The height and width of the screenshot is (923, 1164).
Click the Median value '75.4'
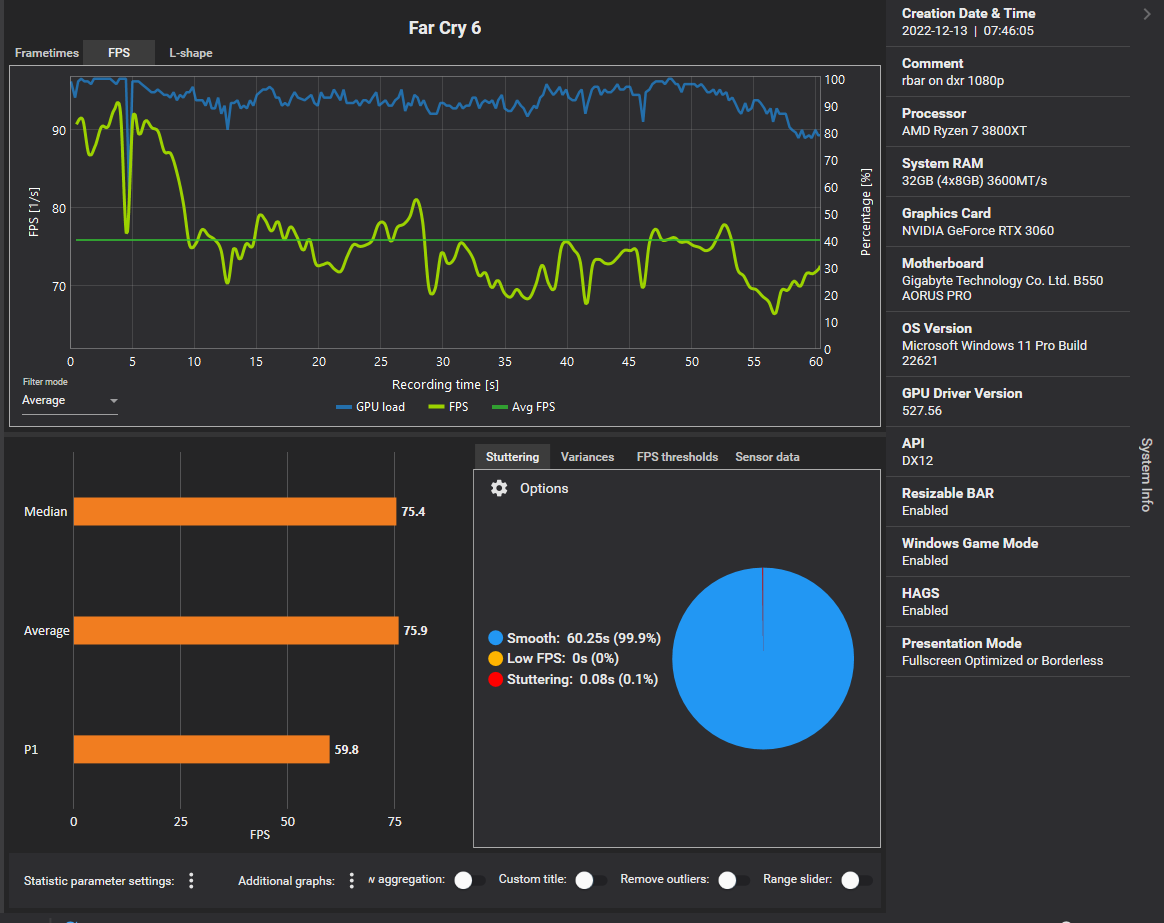[x=413, y=512]
